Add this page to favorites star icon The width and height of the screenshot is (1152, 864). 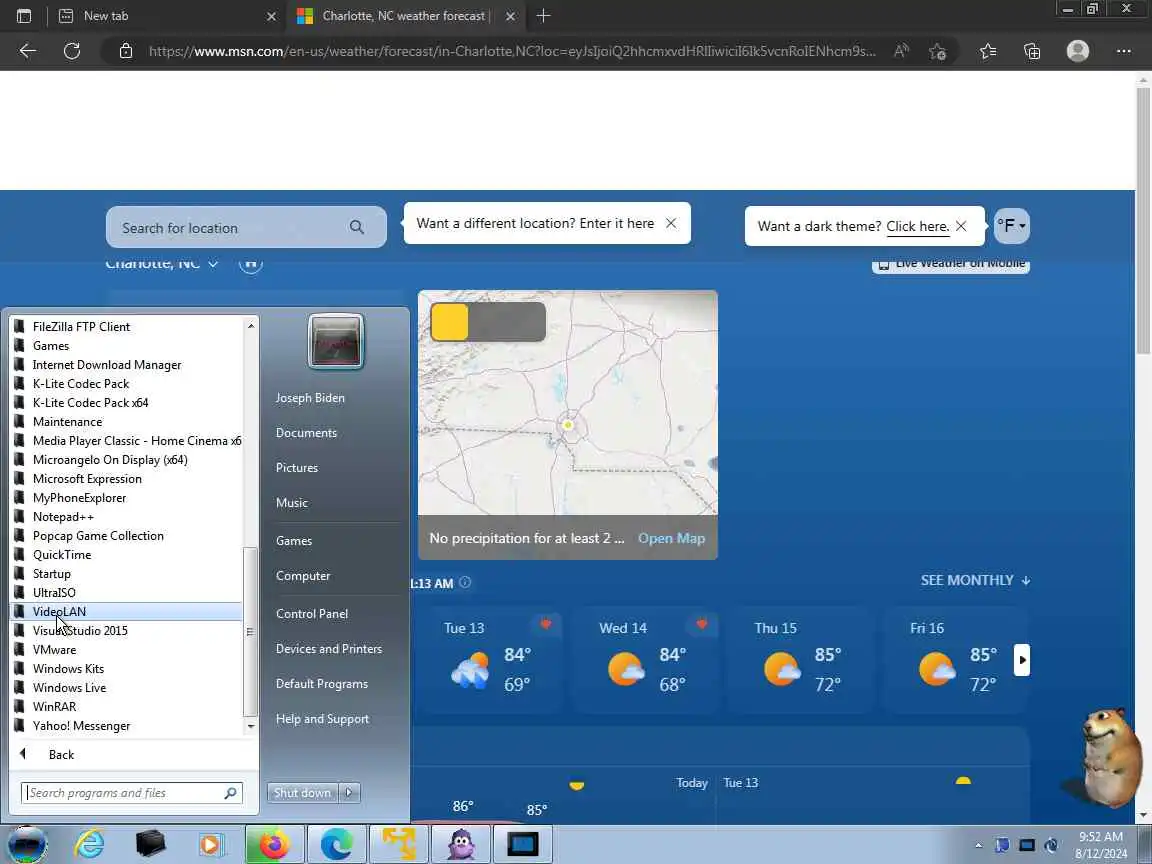937,51
